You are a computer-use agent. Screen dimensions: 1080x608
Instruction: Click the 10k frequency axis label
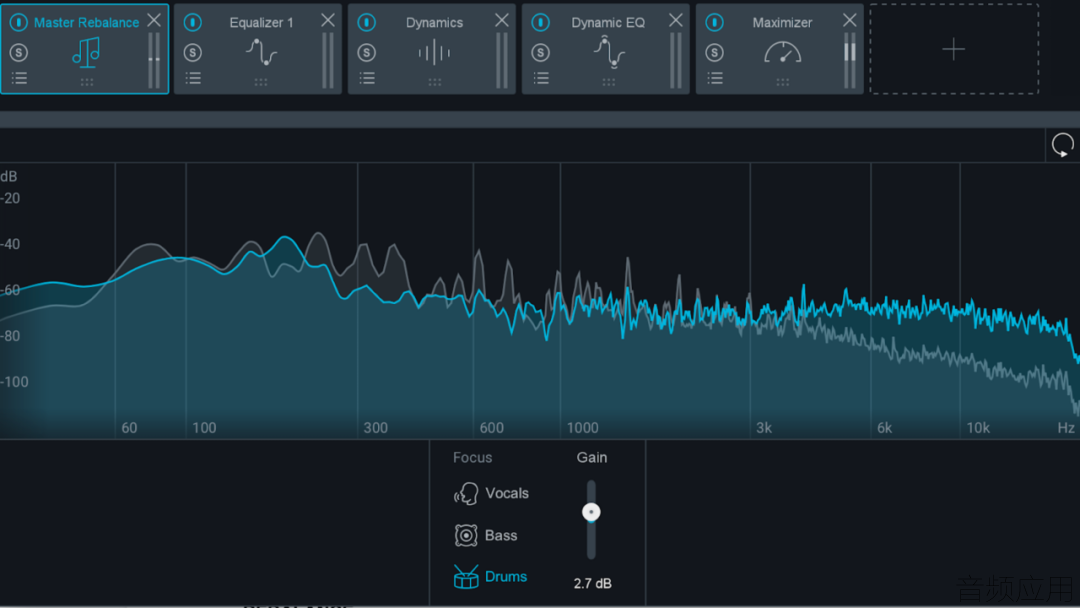tap(977, 428)
